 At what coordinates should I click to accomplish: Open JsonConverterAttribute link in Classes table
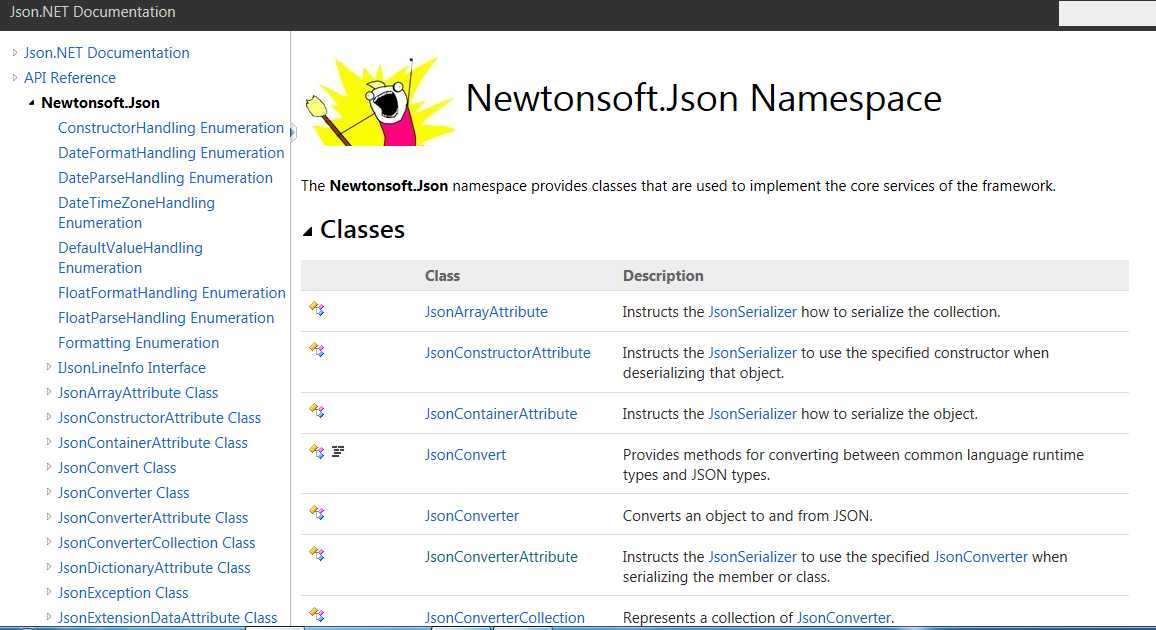tap(501, 558)
